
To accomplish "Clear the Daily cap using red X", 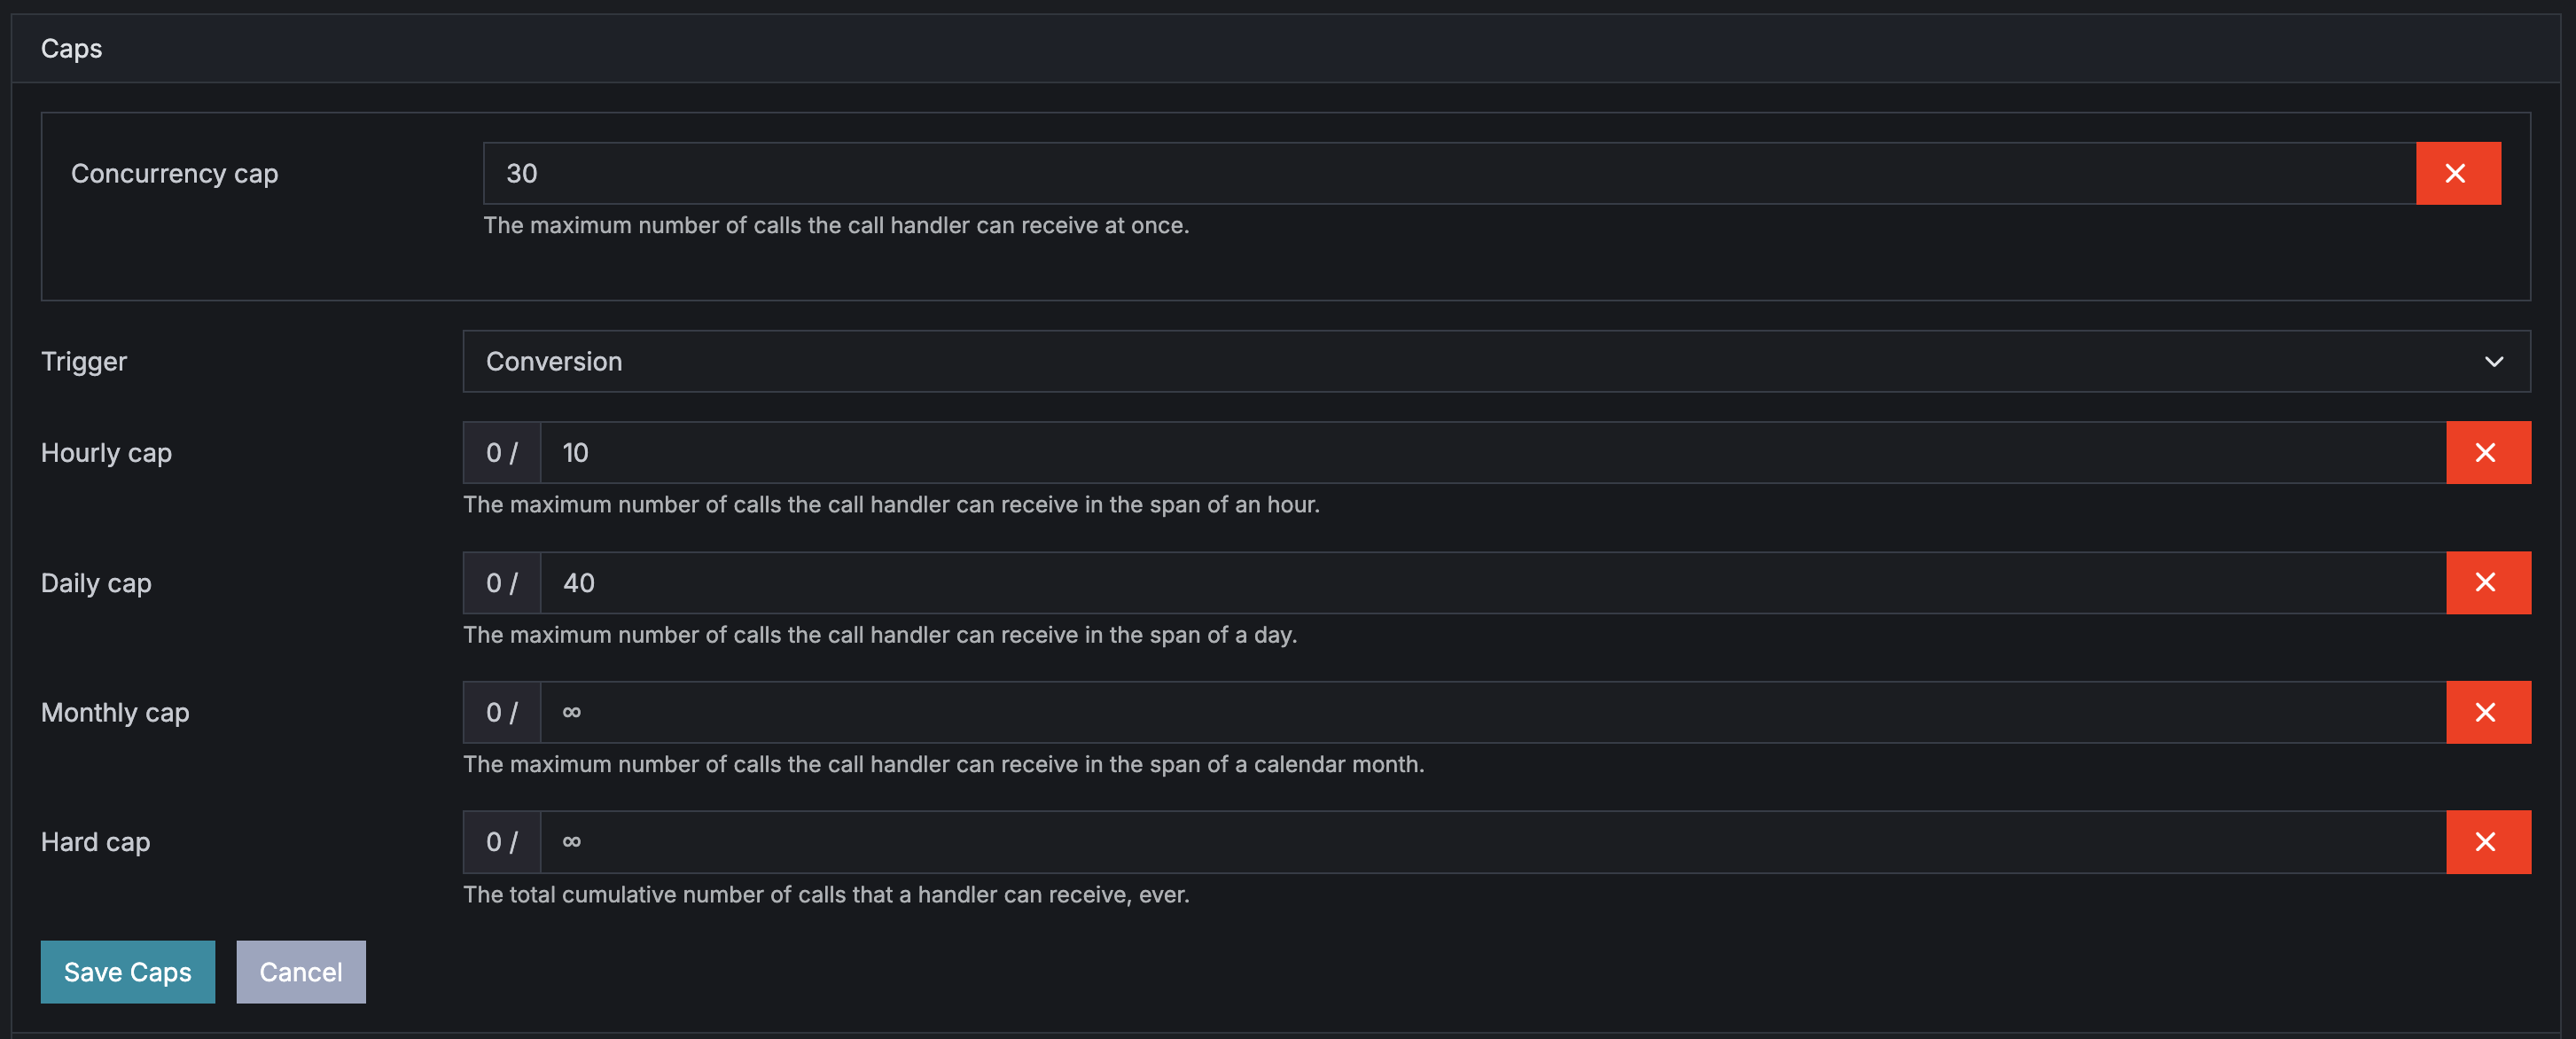I will 2487,582.
